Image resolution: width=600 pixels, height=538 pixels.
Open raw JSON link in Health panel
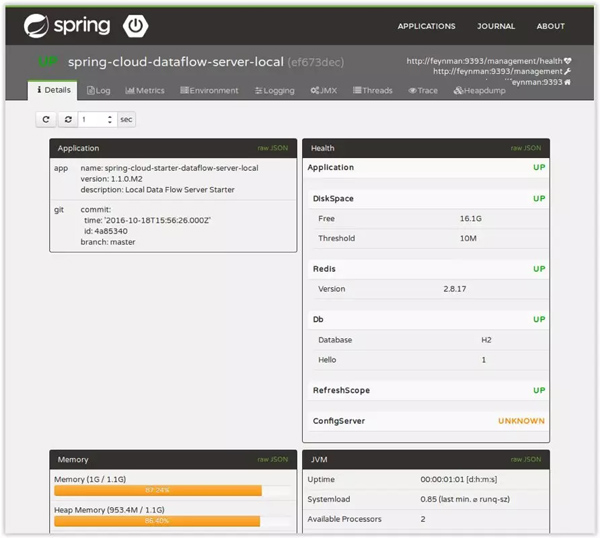[x=525, y=148]
